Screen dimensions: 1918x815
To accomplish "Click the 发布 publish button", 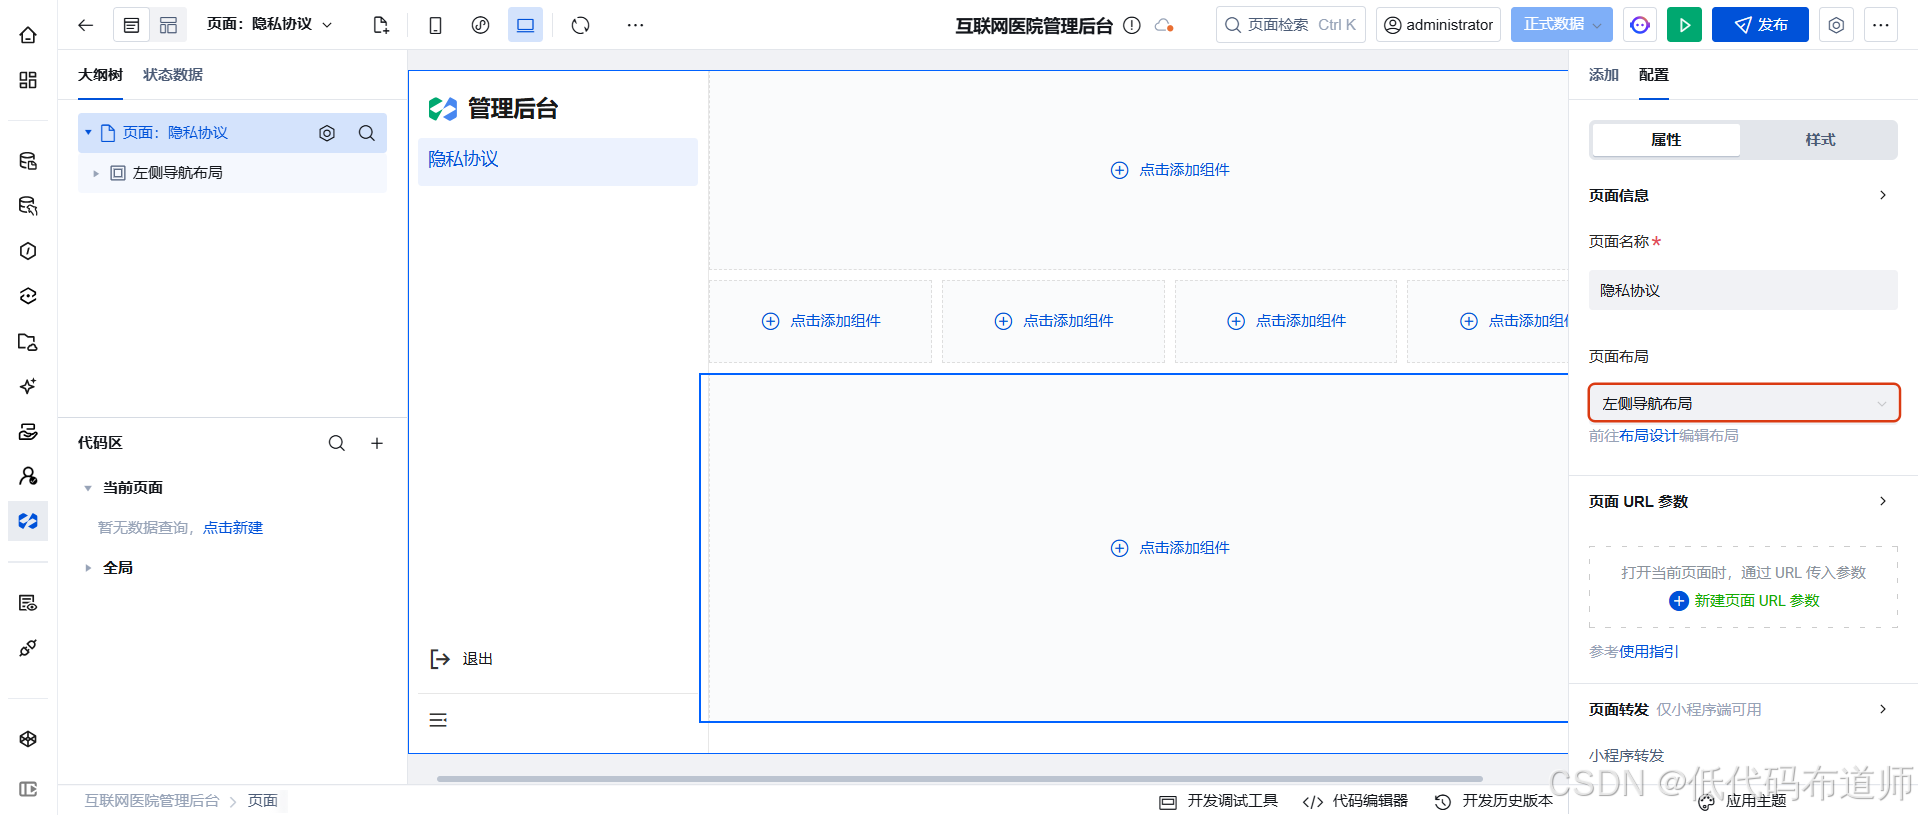I will (1760, 25).
